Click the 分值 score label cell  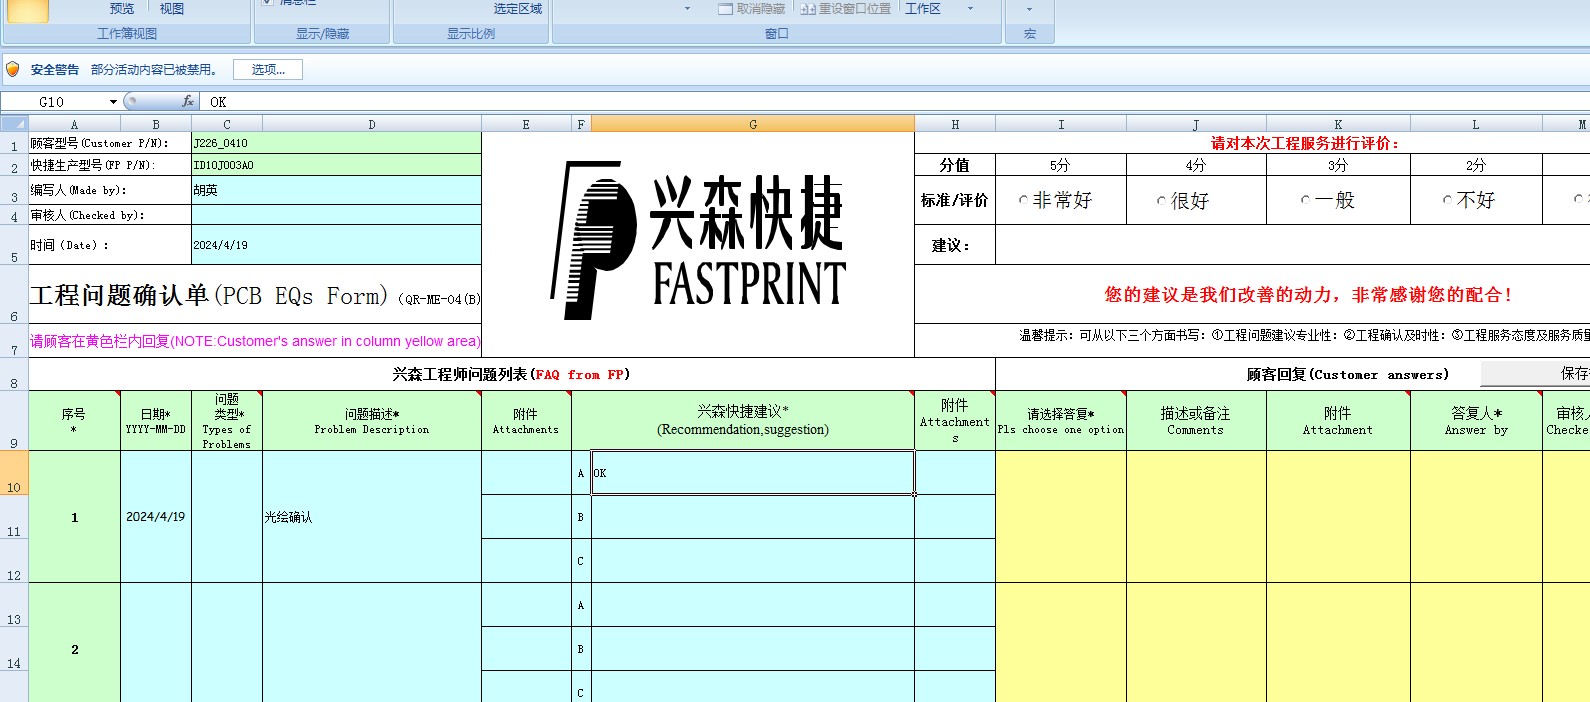point(955,165)
